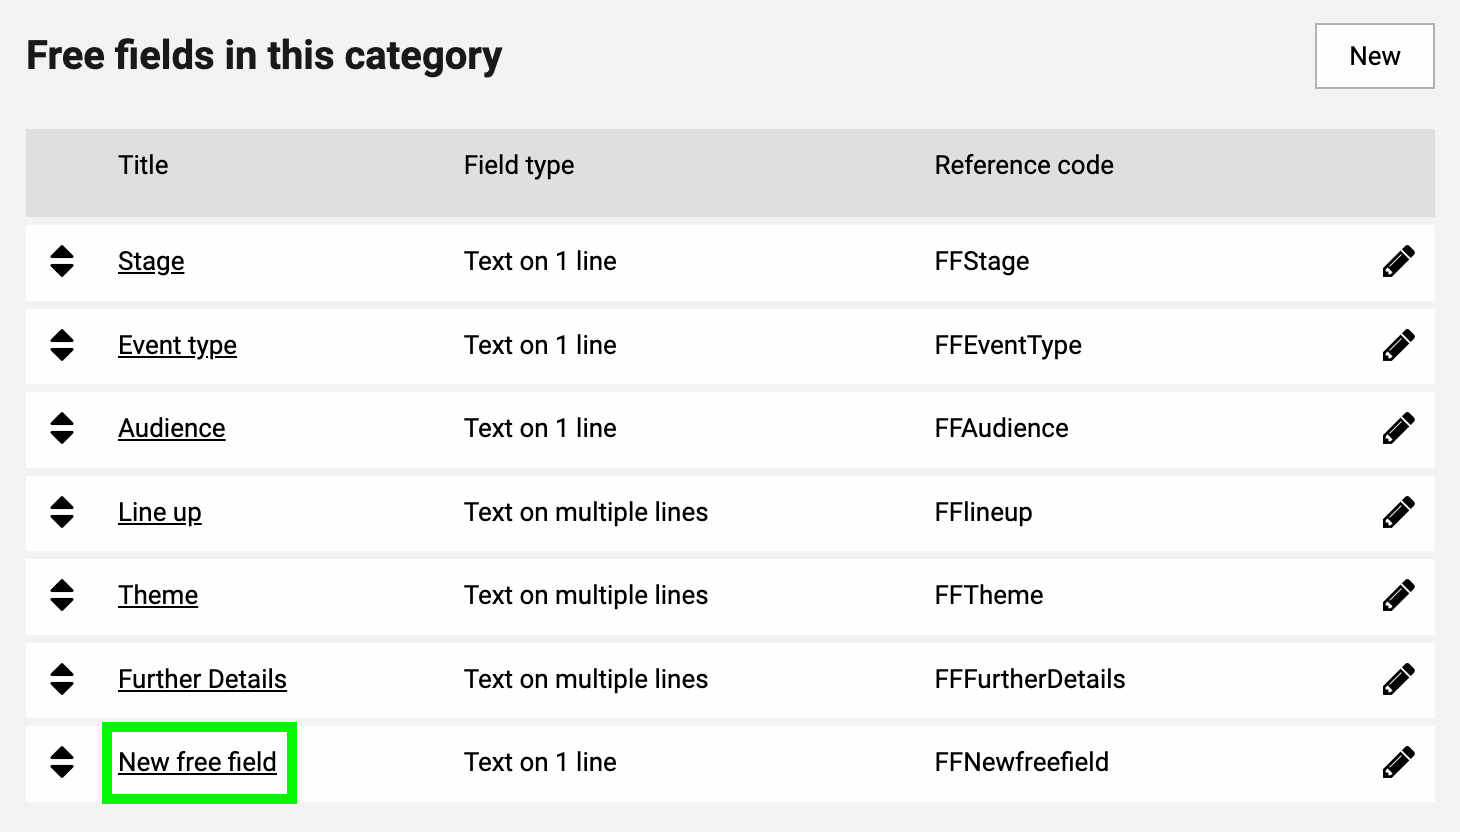Click the pencil icon for New free field
This screenshot has height=832, width=1460.
click(1398, 762)
